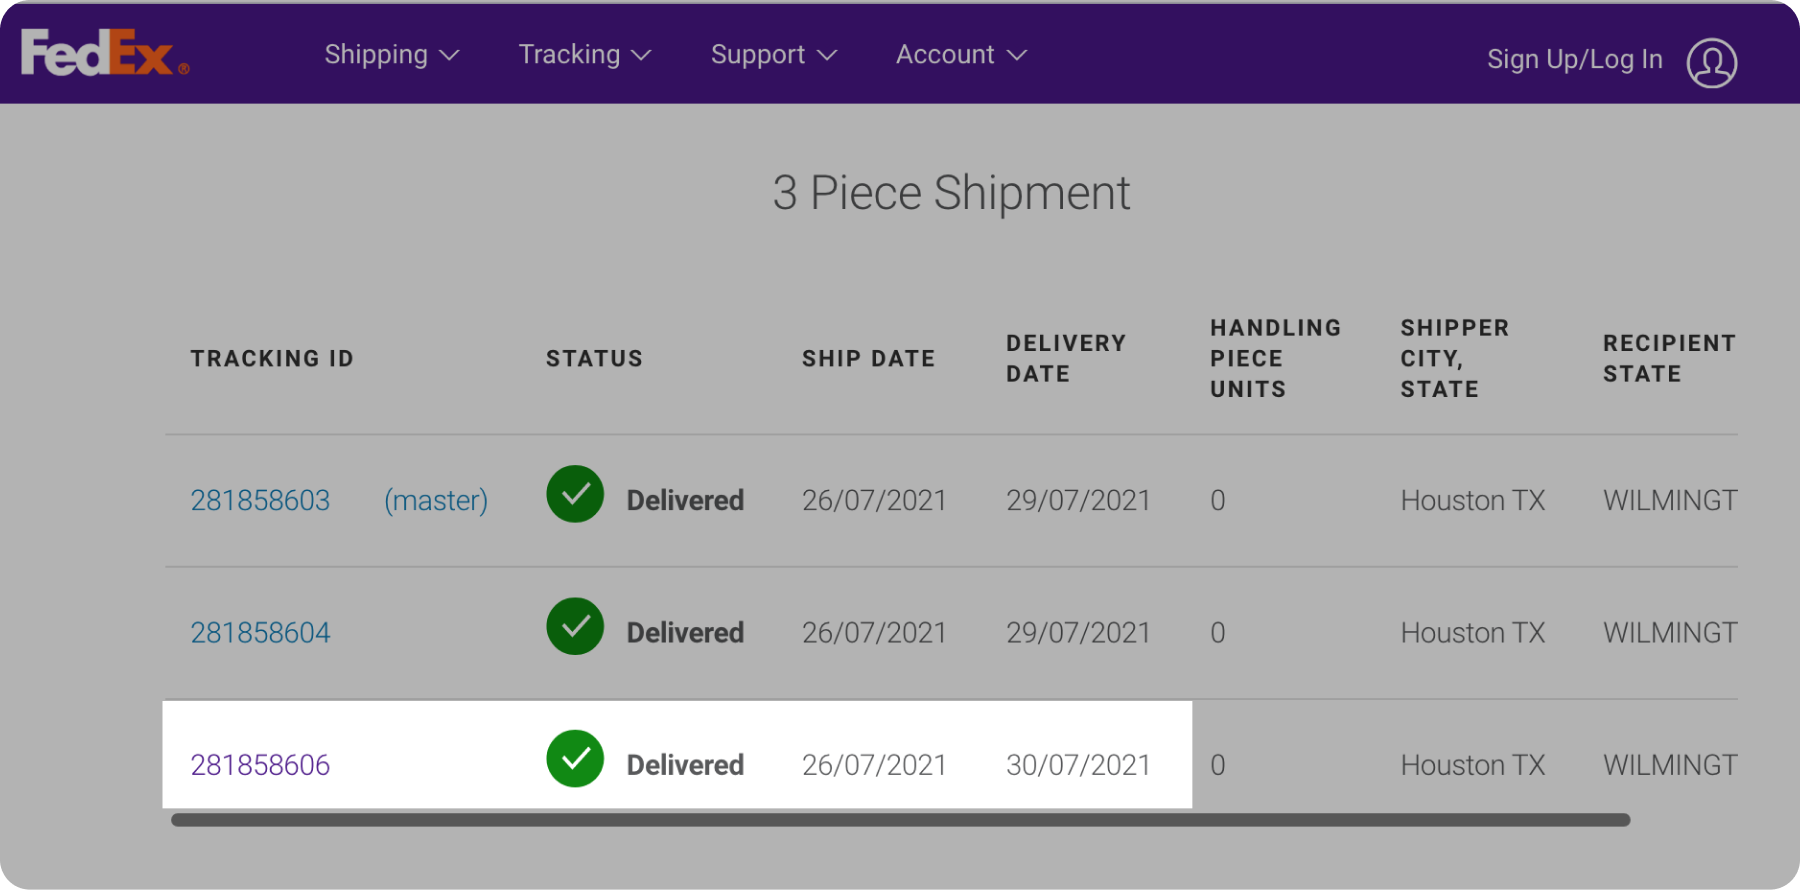This screenshot has height=890, width=1800.
Task: Open the Shipping menu
Action: 376,55
